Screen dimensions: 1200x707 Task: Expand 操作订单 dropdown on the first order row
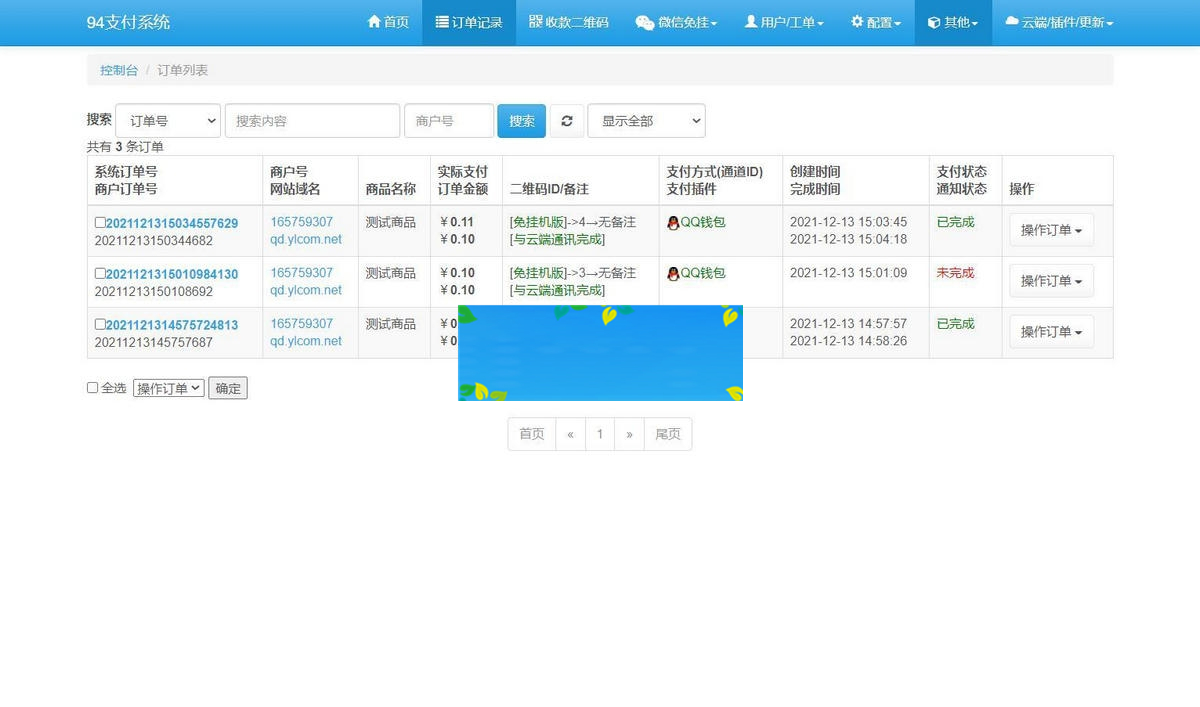click(x=1051, y=230)
